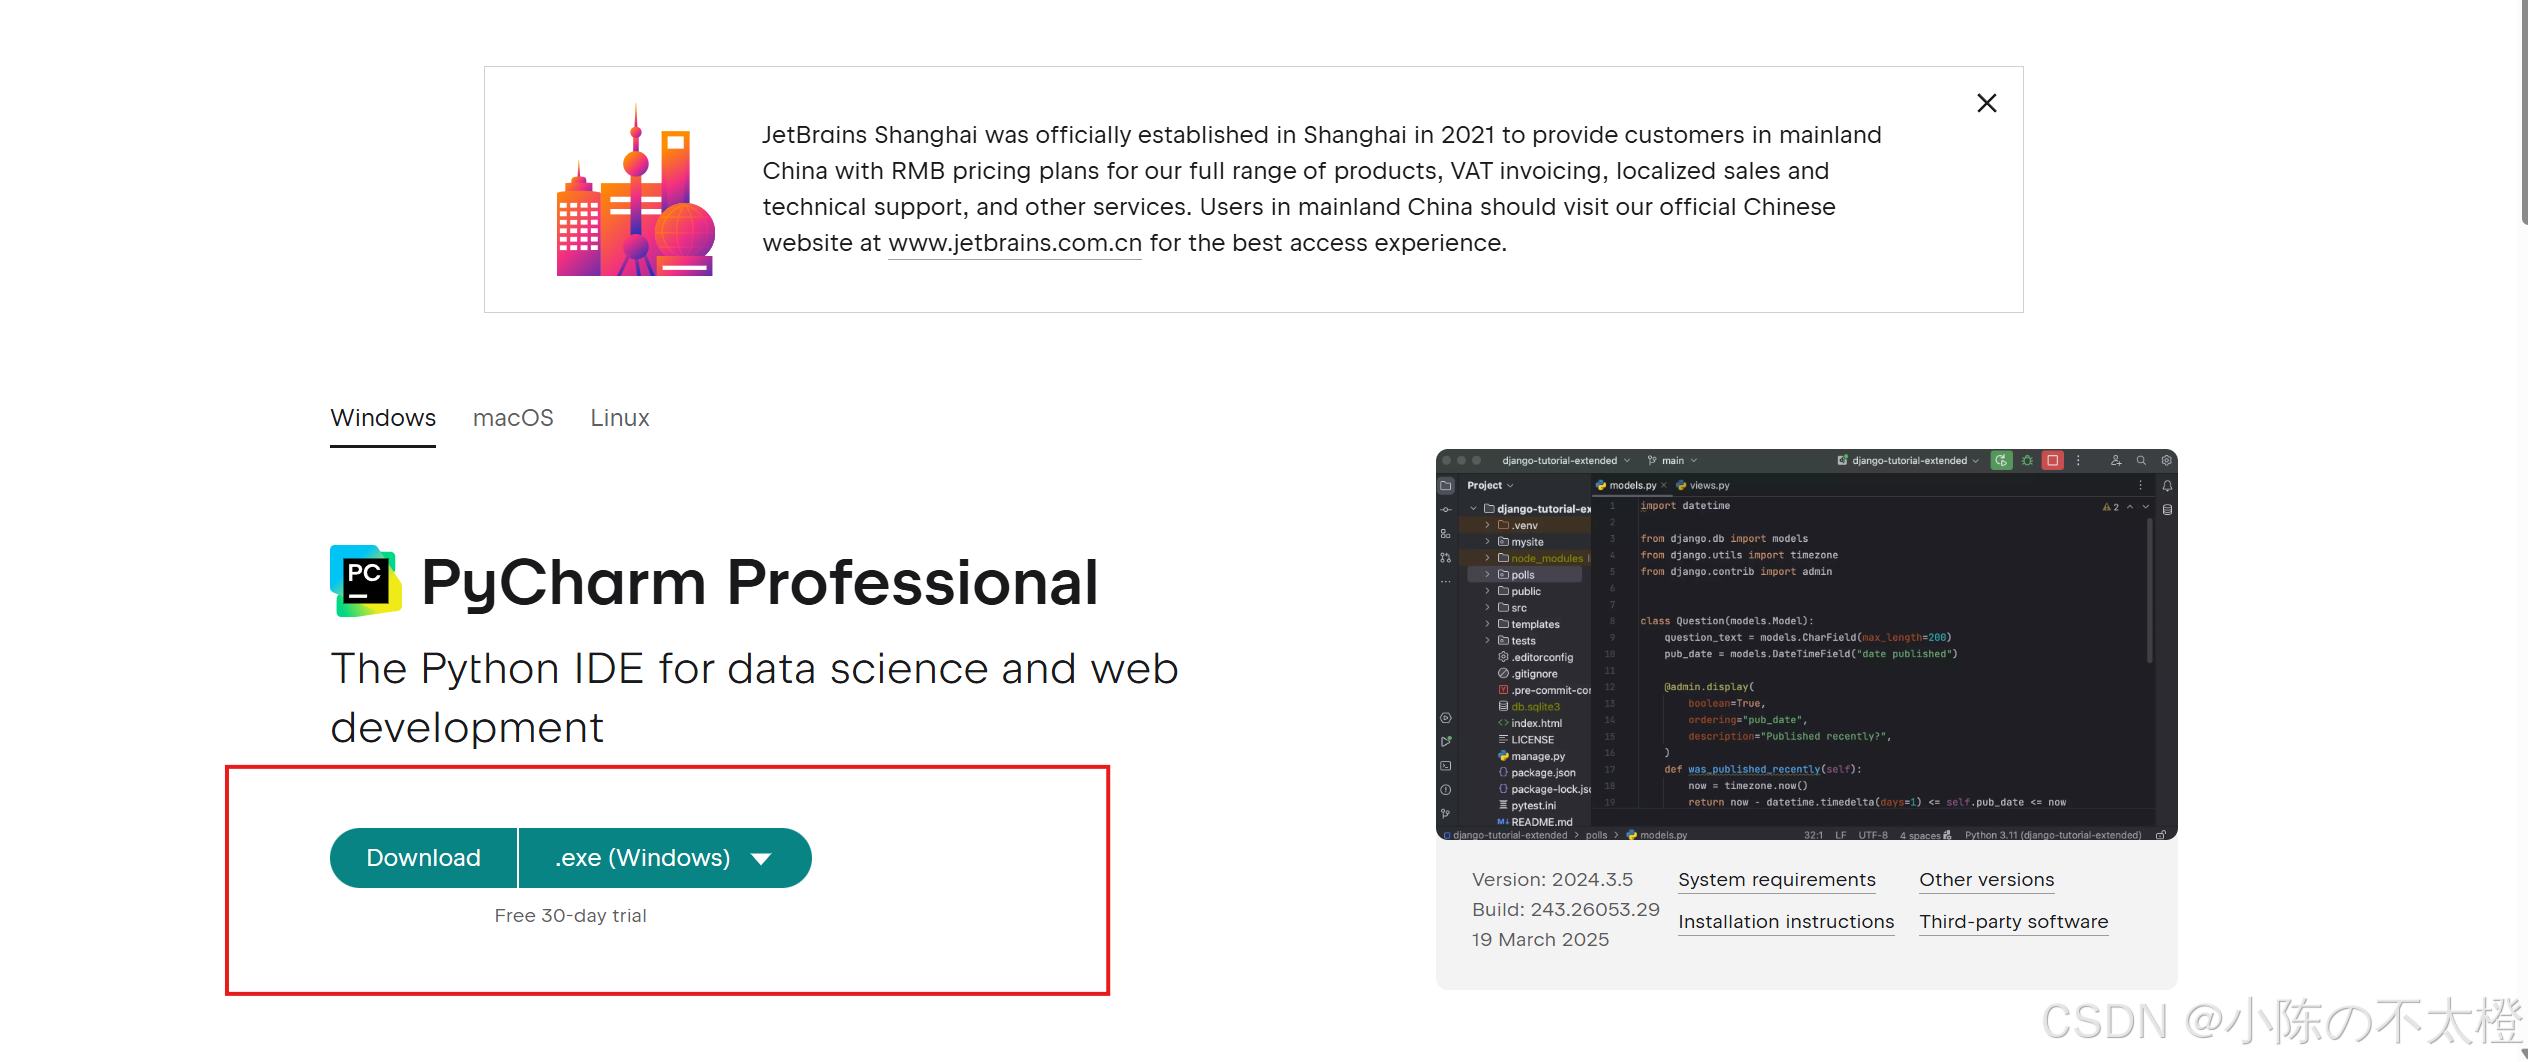Switch to the Windows tab
The width and height of the screenshot is (2528, 1062).
pos(383,418)
